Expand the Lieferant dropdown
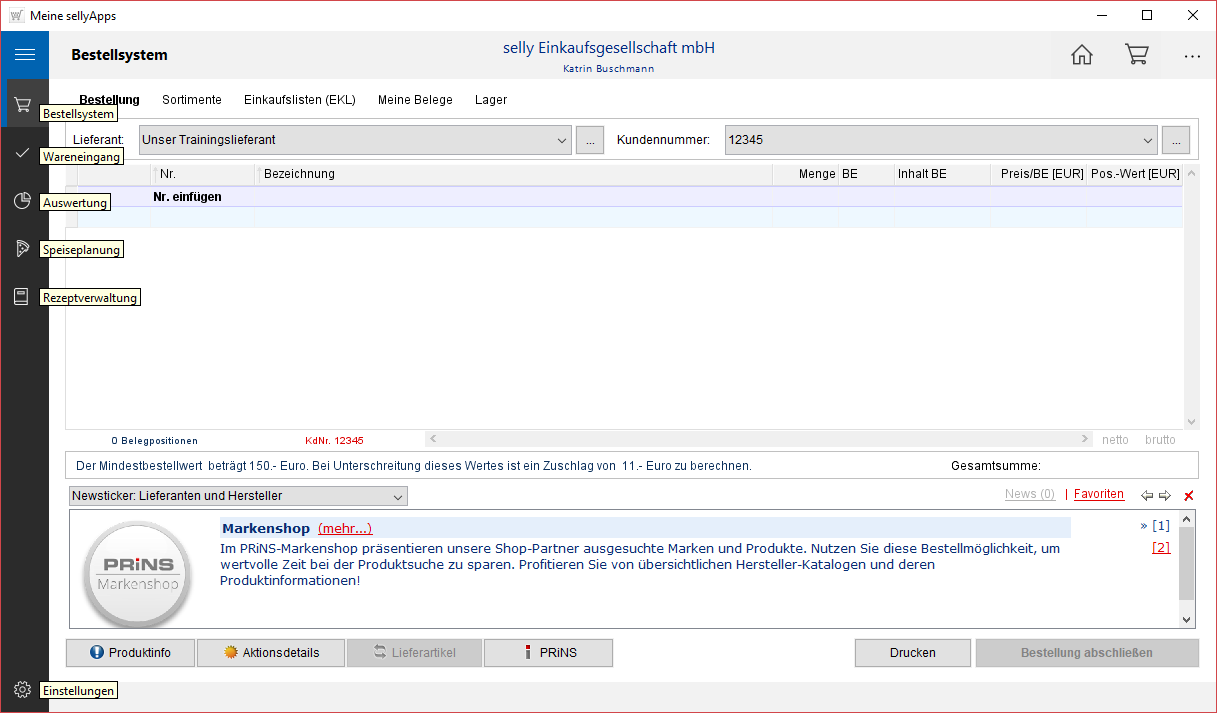 click(561, 140)
